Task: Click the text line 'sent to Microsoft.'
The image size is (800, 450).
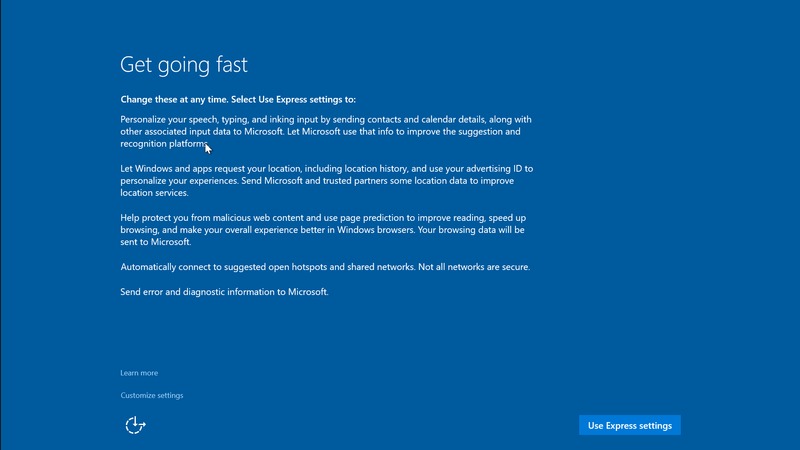Action: 155,242
